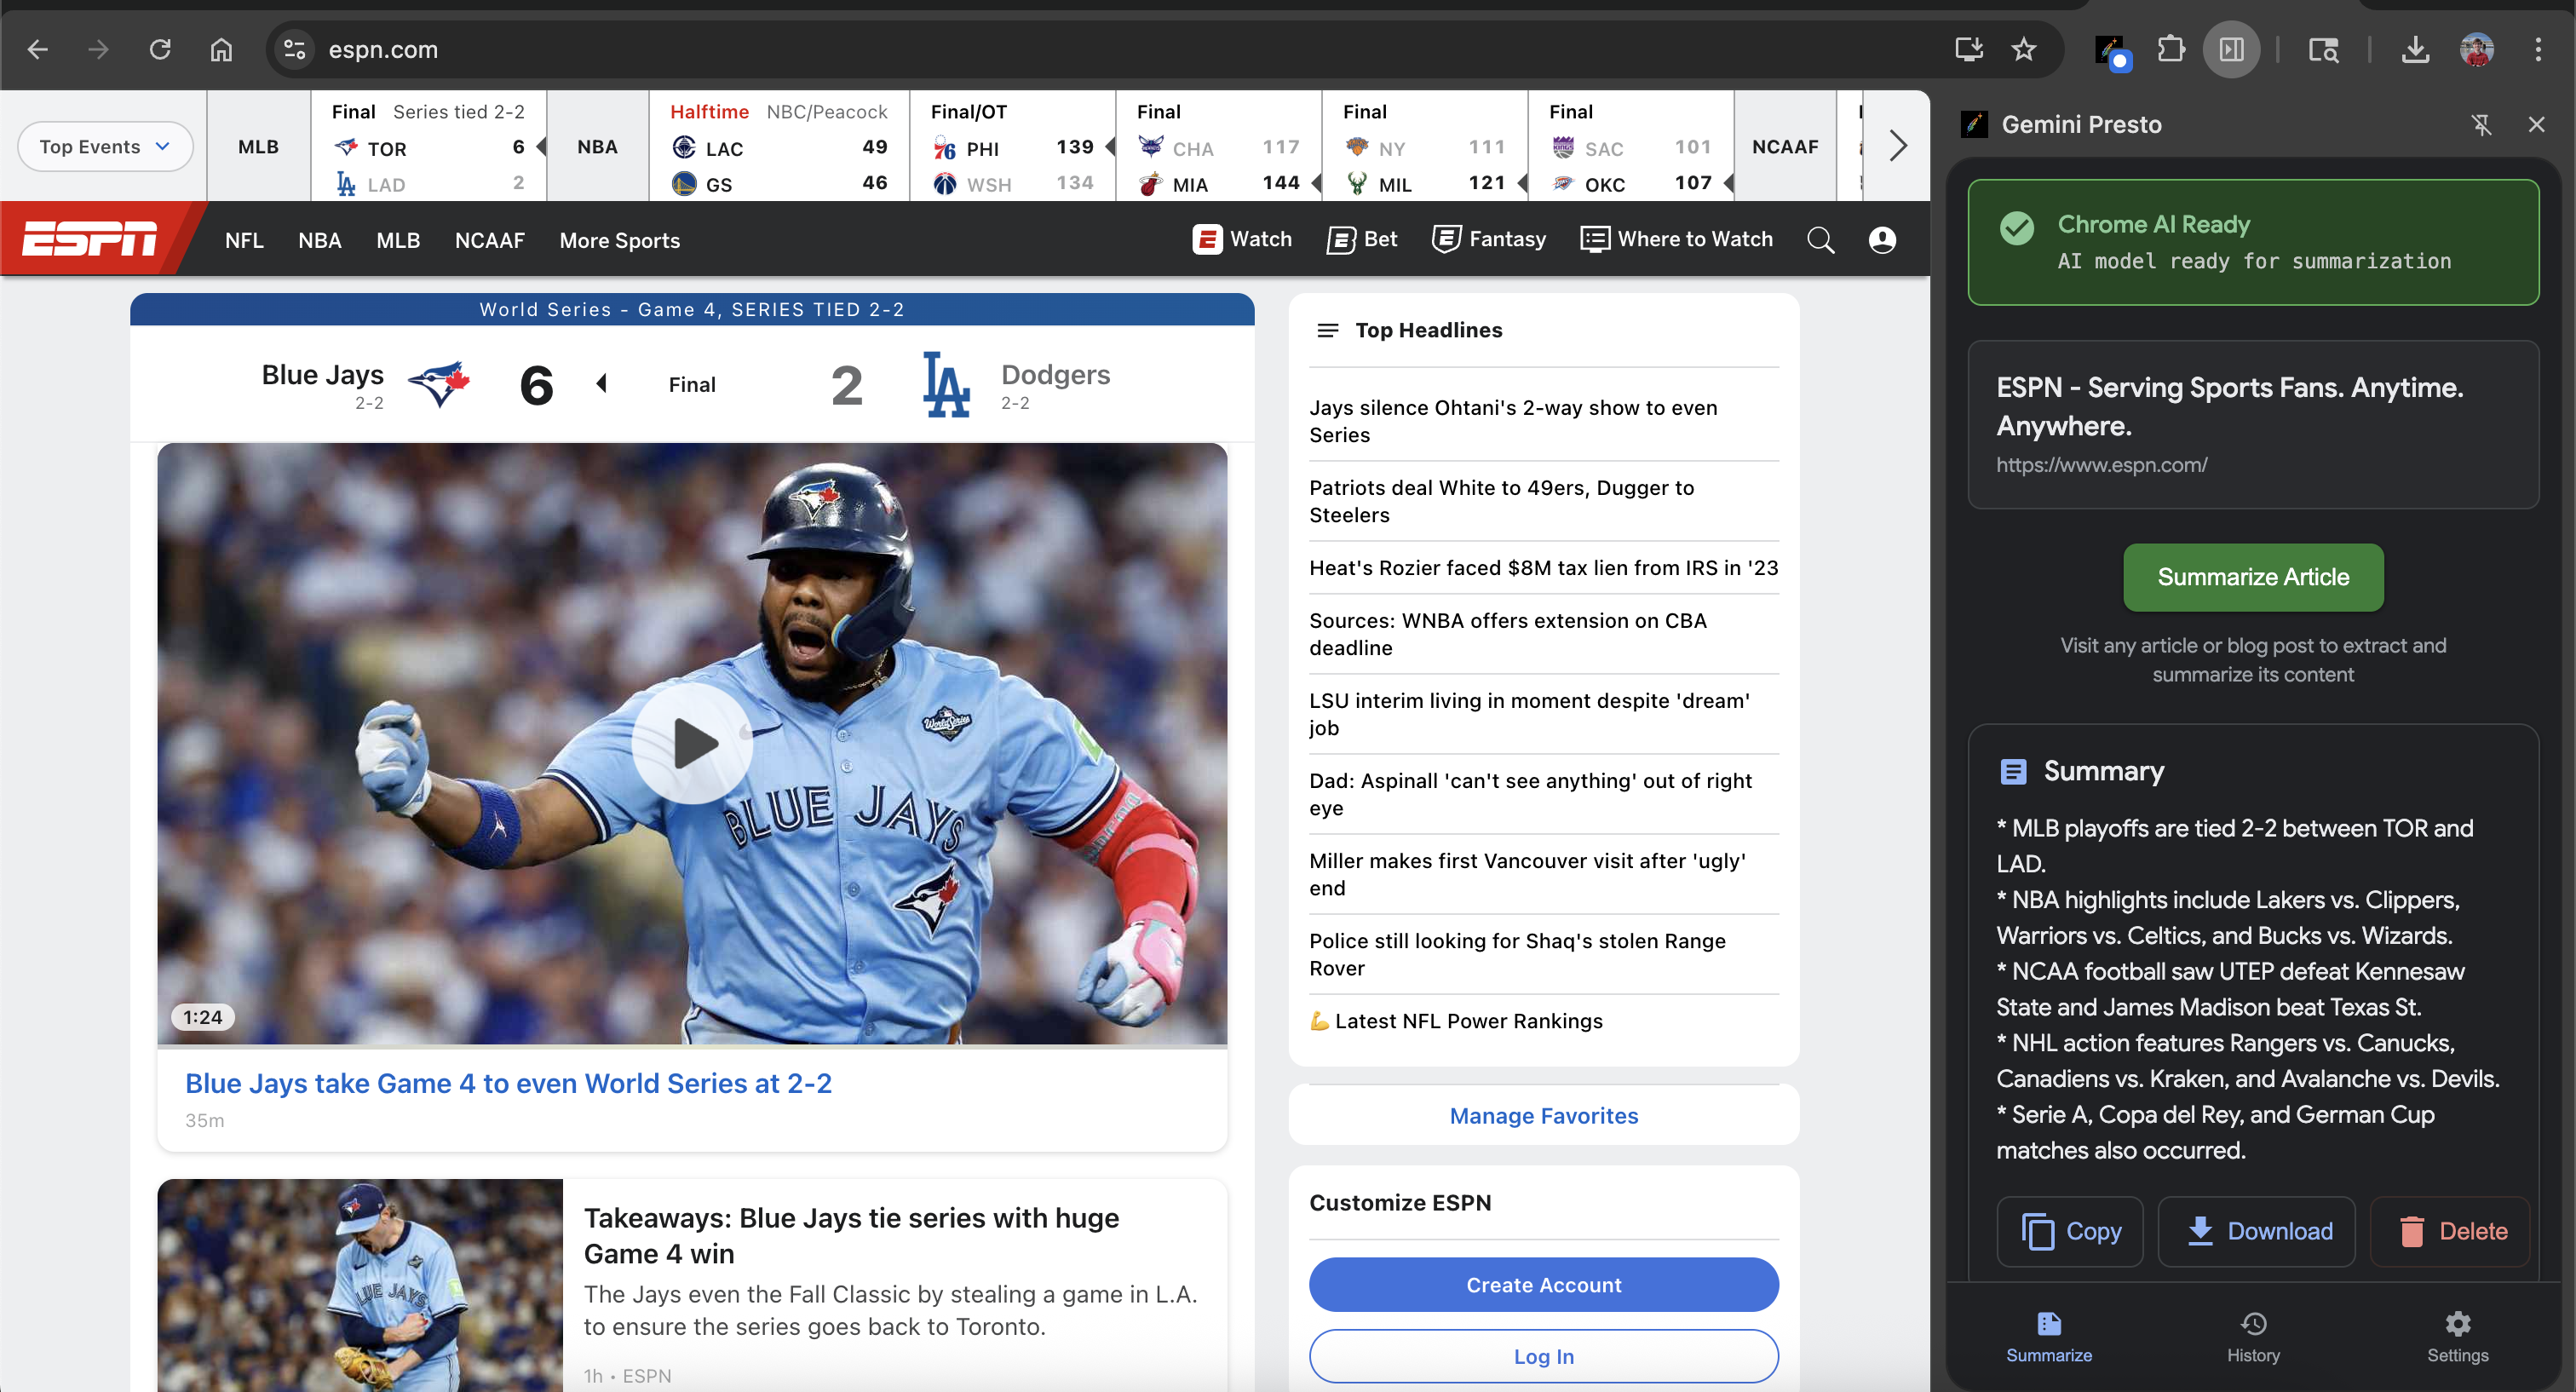Unpin the Gemini Presto side panel

(2481, 125)
